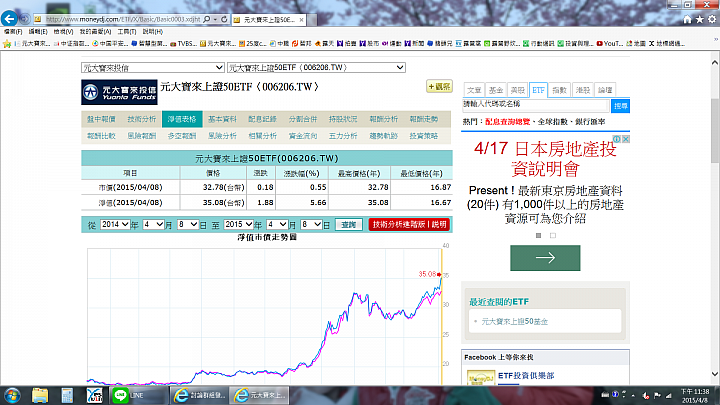This screenshot has height=405, width=720.
Task: Open the 中国平安 bookmark
Action: 110,44
